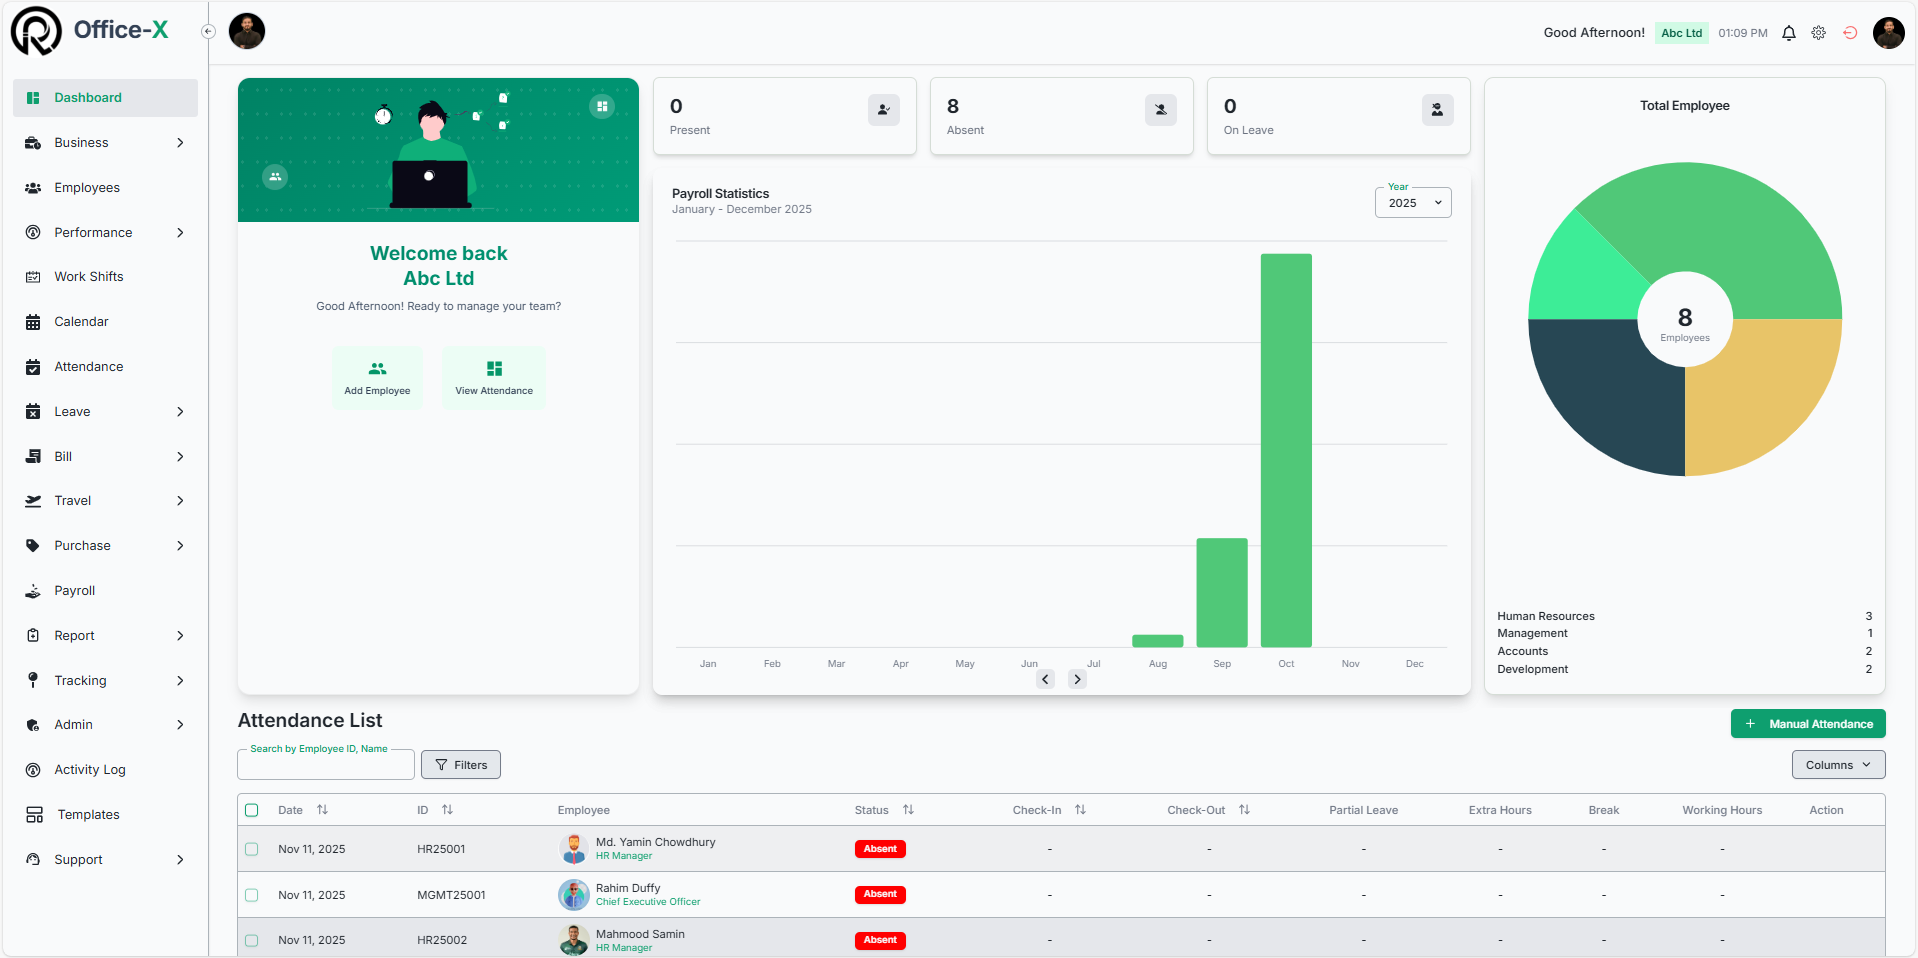Click the Present card person icon
1918x958 pixels.
coord(883,110)
